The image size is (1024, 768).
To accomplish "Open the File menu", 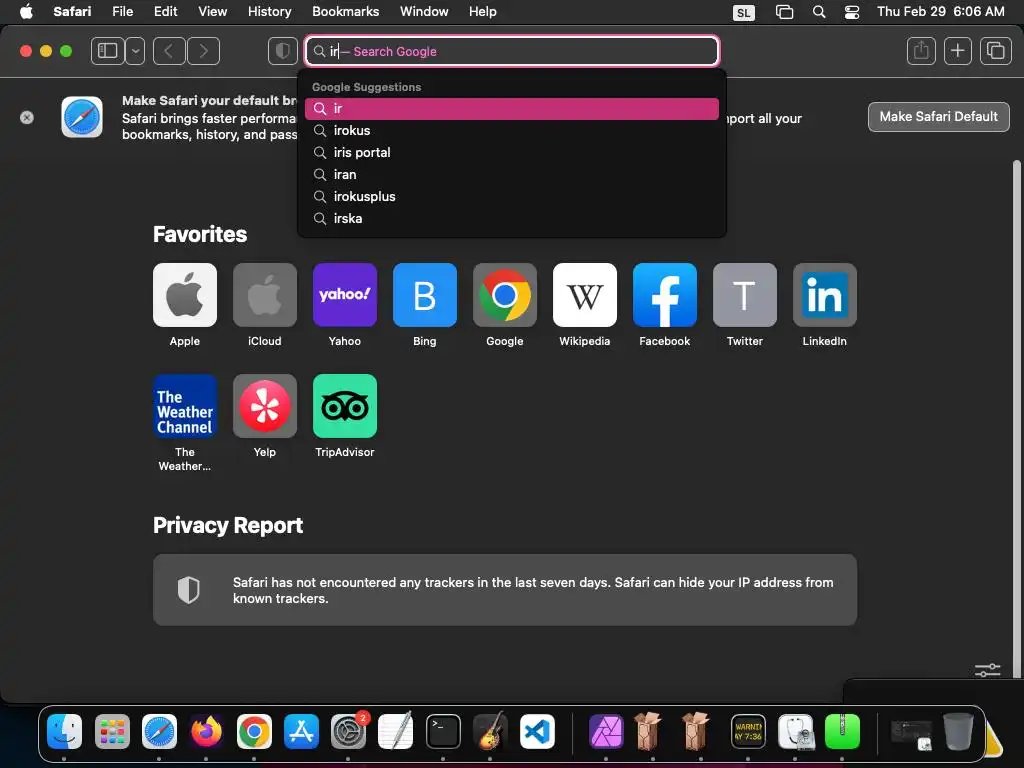I will coord(122,12).
